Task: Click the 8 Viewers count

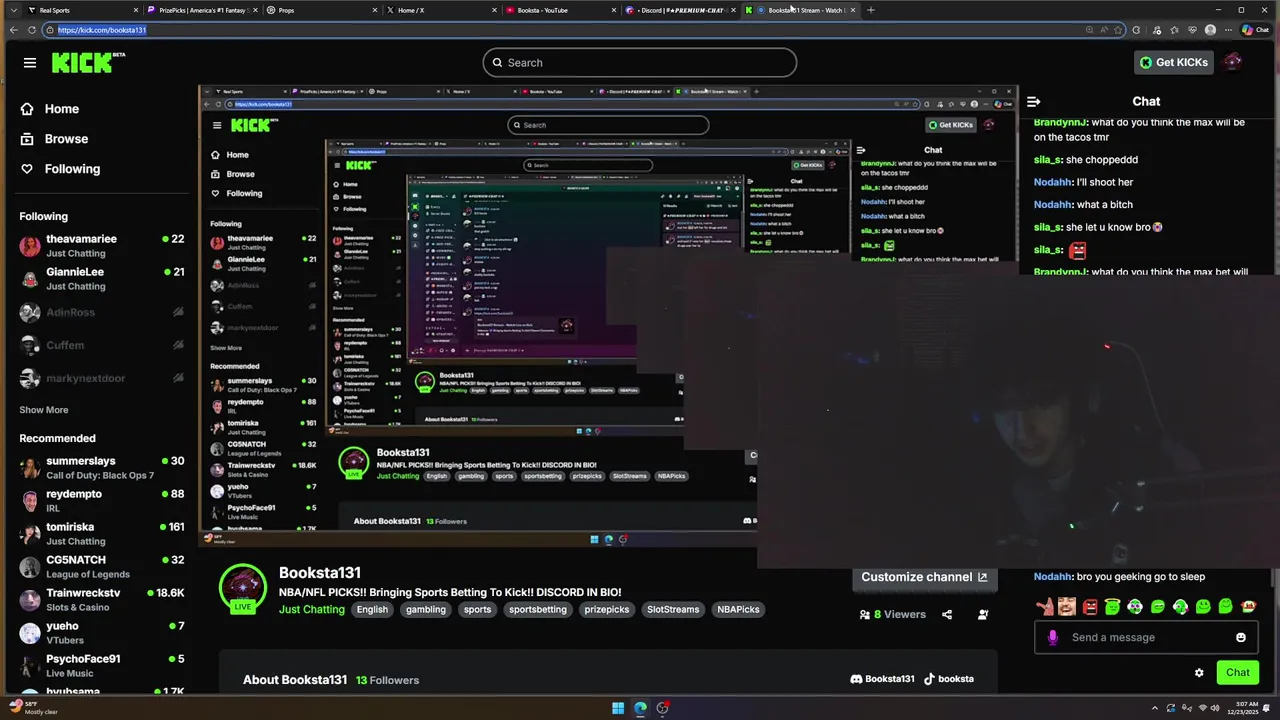Action: 893,614
